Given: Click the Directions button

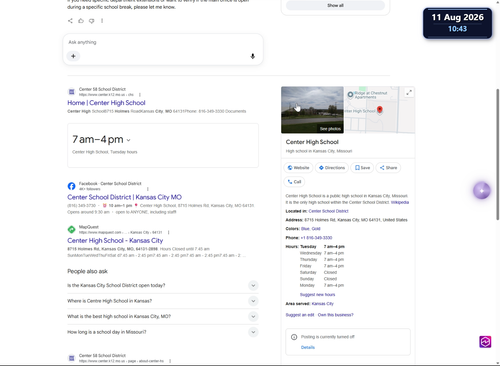Looking at the screenshot, I should [332, 168].
